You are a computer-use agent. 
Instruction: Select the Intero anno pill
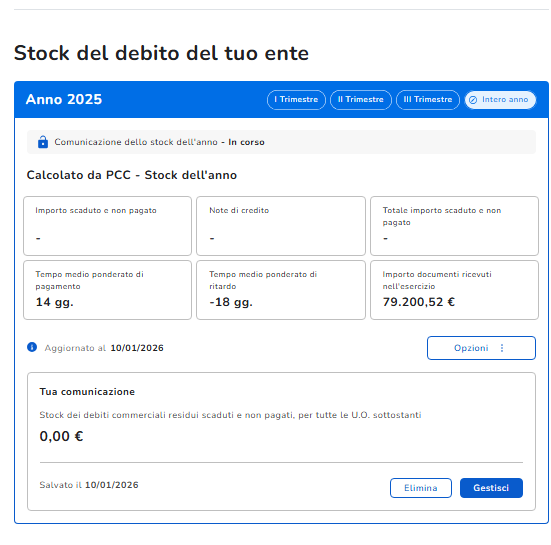point(500,100)
